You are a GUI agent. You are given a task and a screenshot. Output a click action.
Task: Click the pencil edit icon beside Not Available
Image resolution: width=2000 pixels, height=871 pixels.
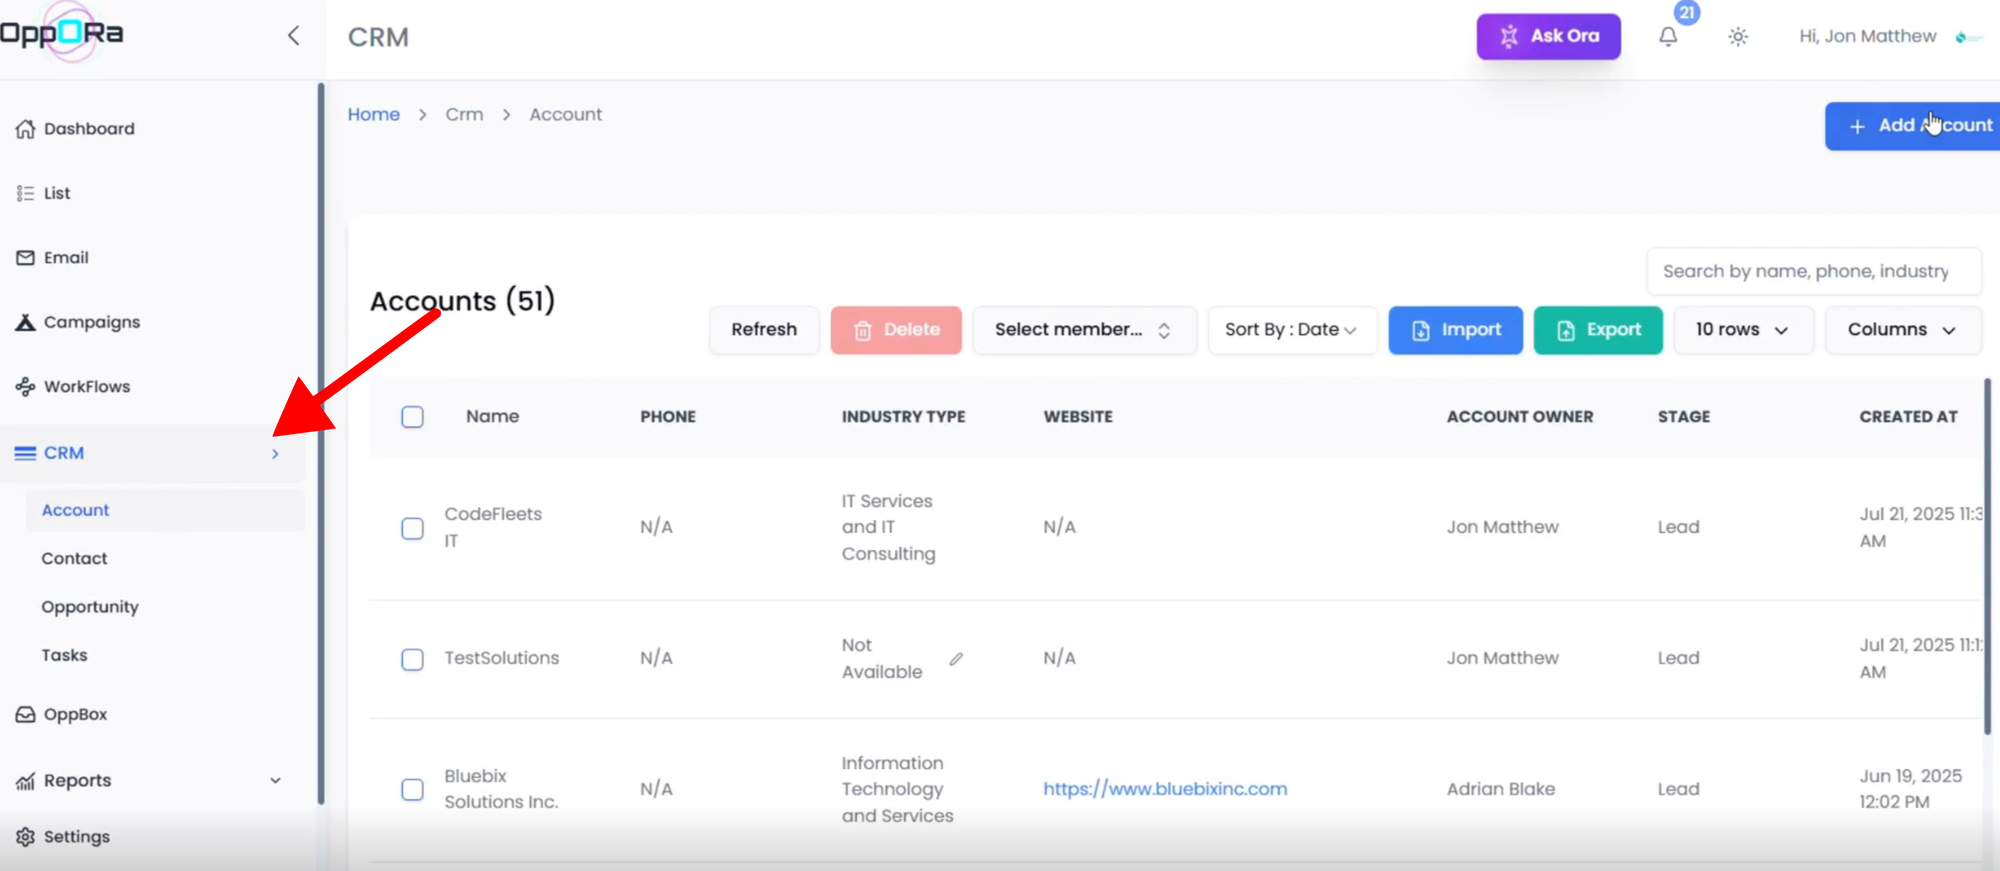coord(956,659)
